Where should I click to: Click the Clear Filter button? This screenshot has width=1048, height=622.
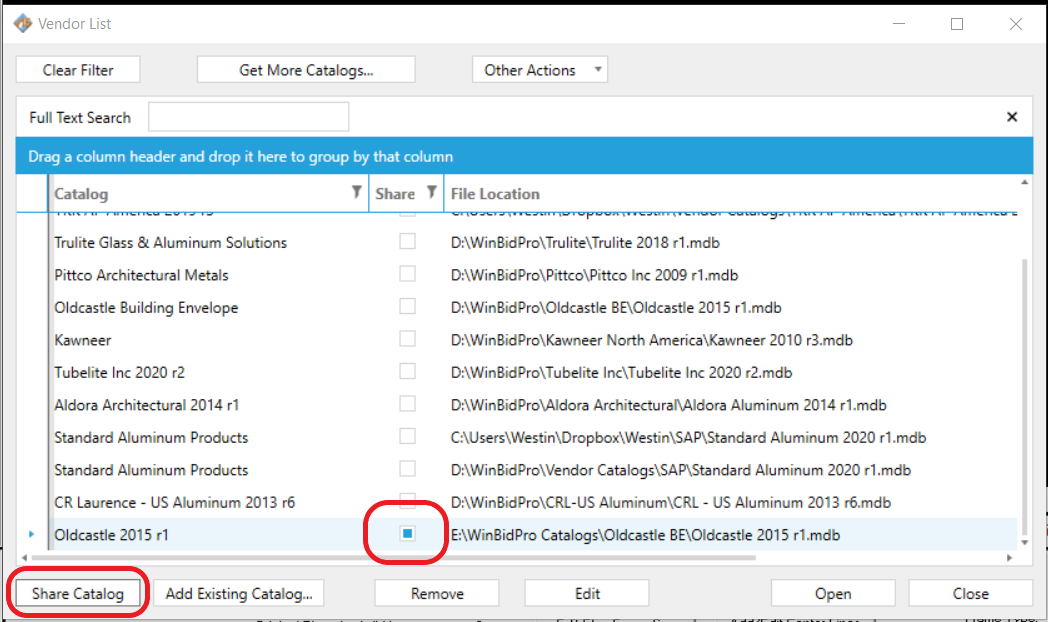(78, 69)
